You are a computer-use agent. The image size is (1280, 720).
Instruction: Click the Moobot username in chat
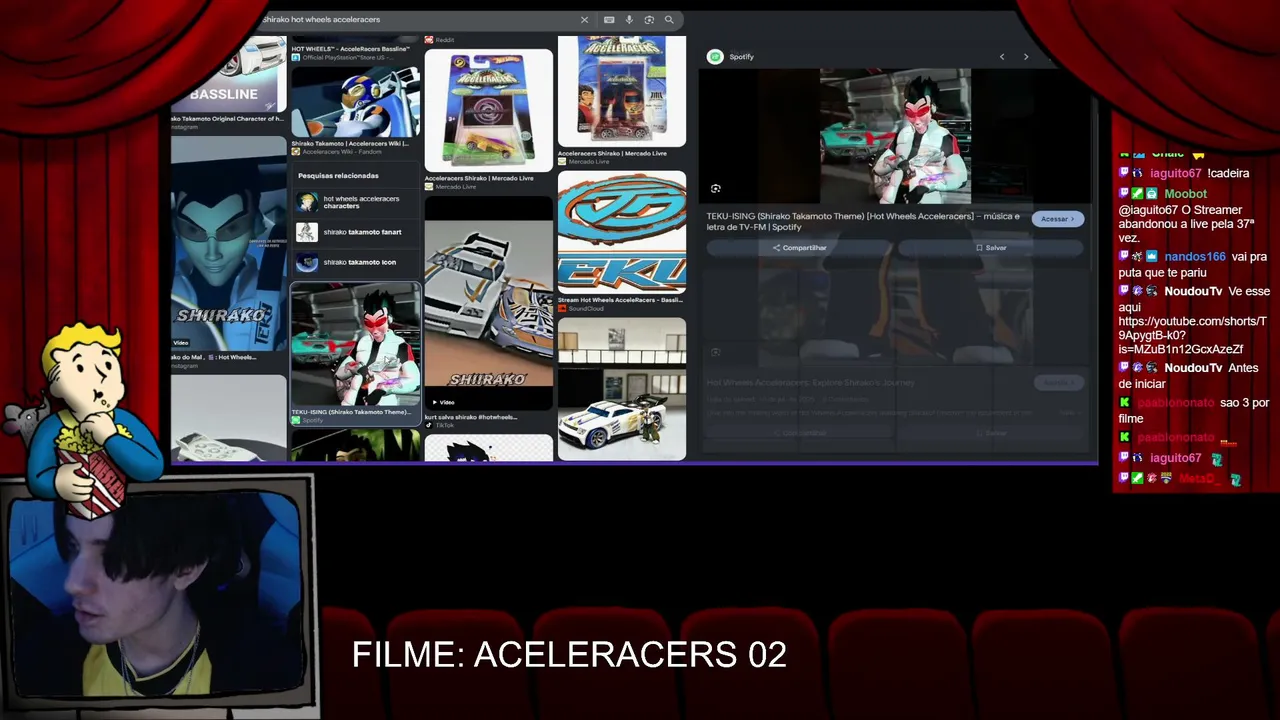click(1185, 194)
